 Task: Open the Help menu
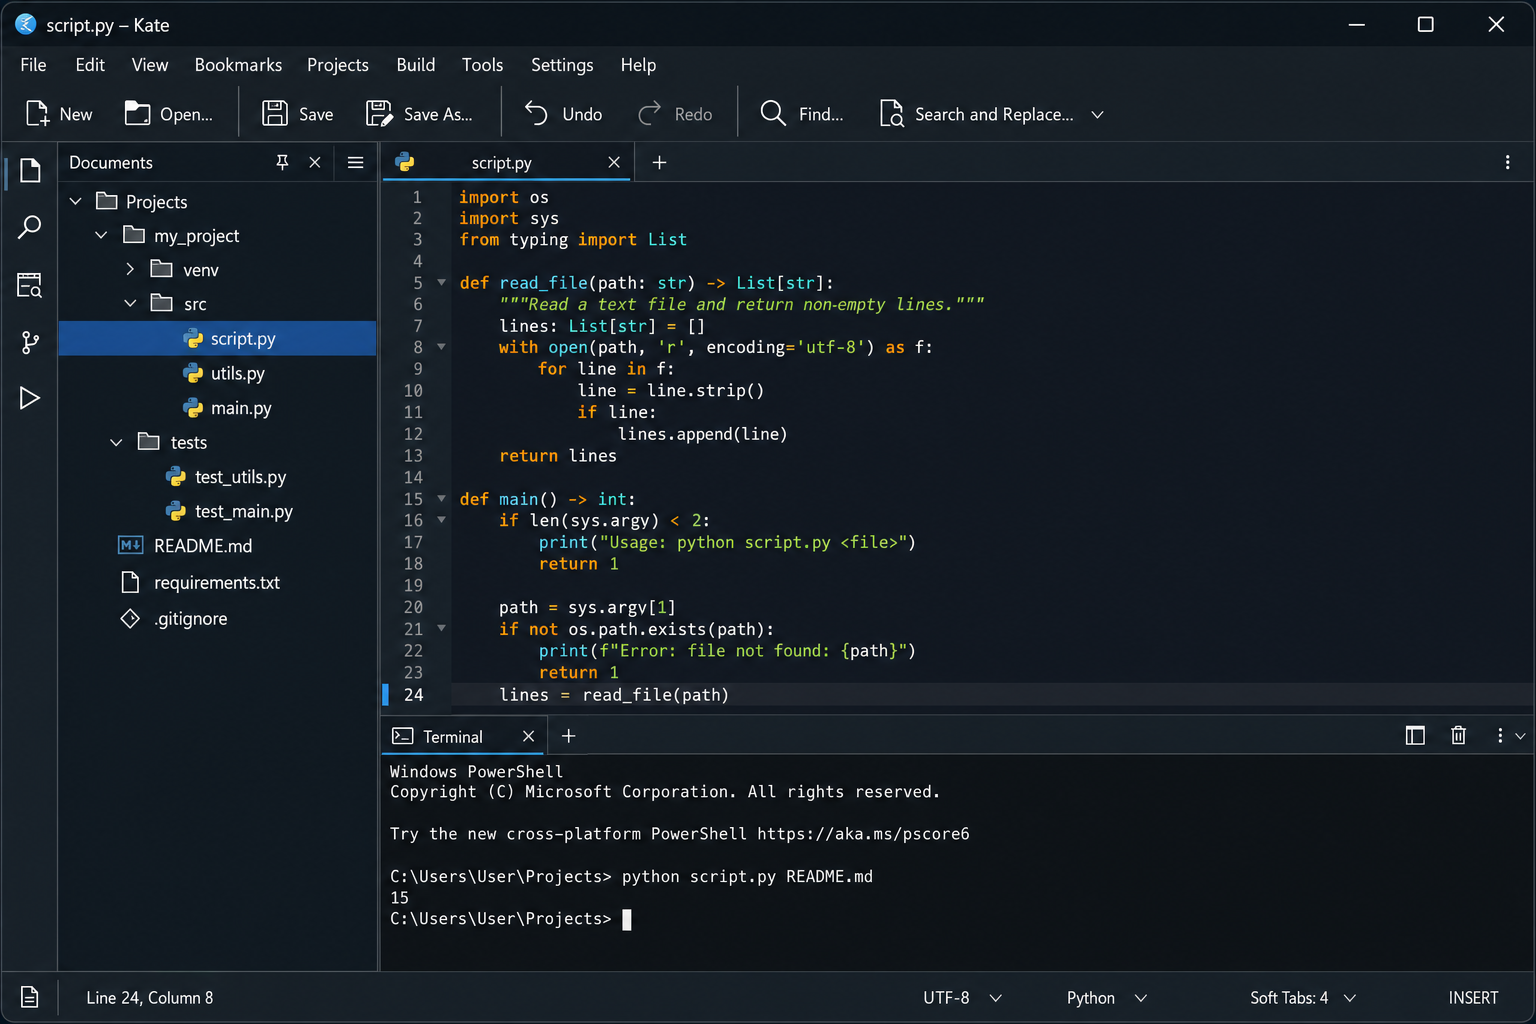tap(638, 65)
